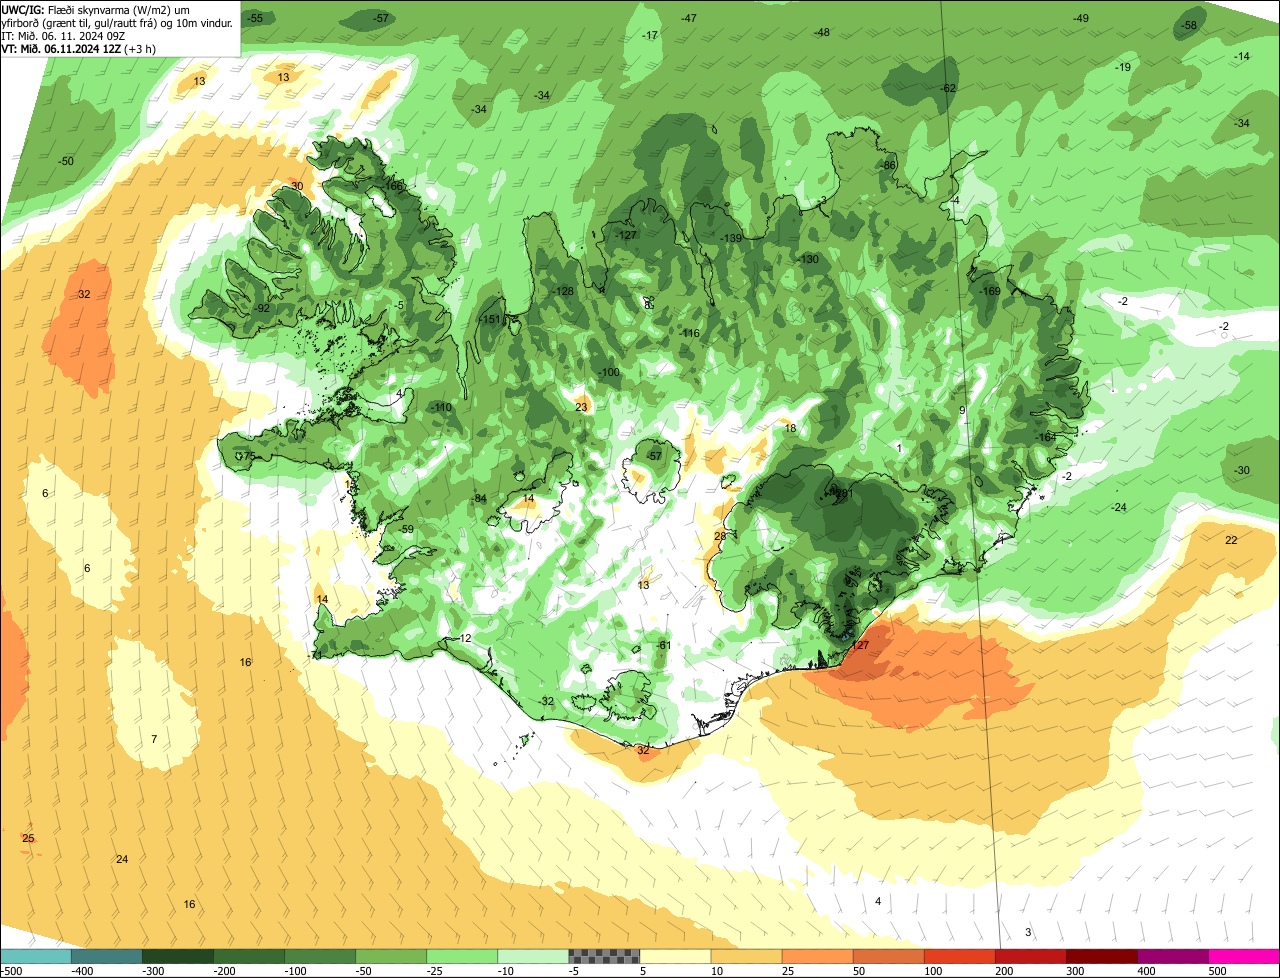This screenshot has height=978, width=1280.
Task: Click the "12" value on the southwest coast
Action: click(x=465, y=638)
